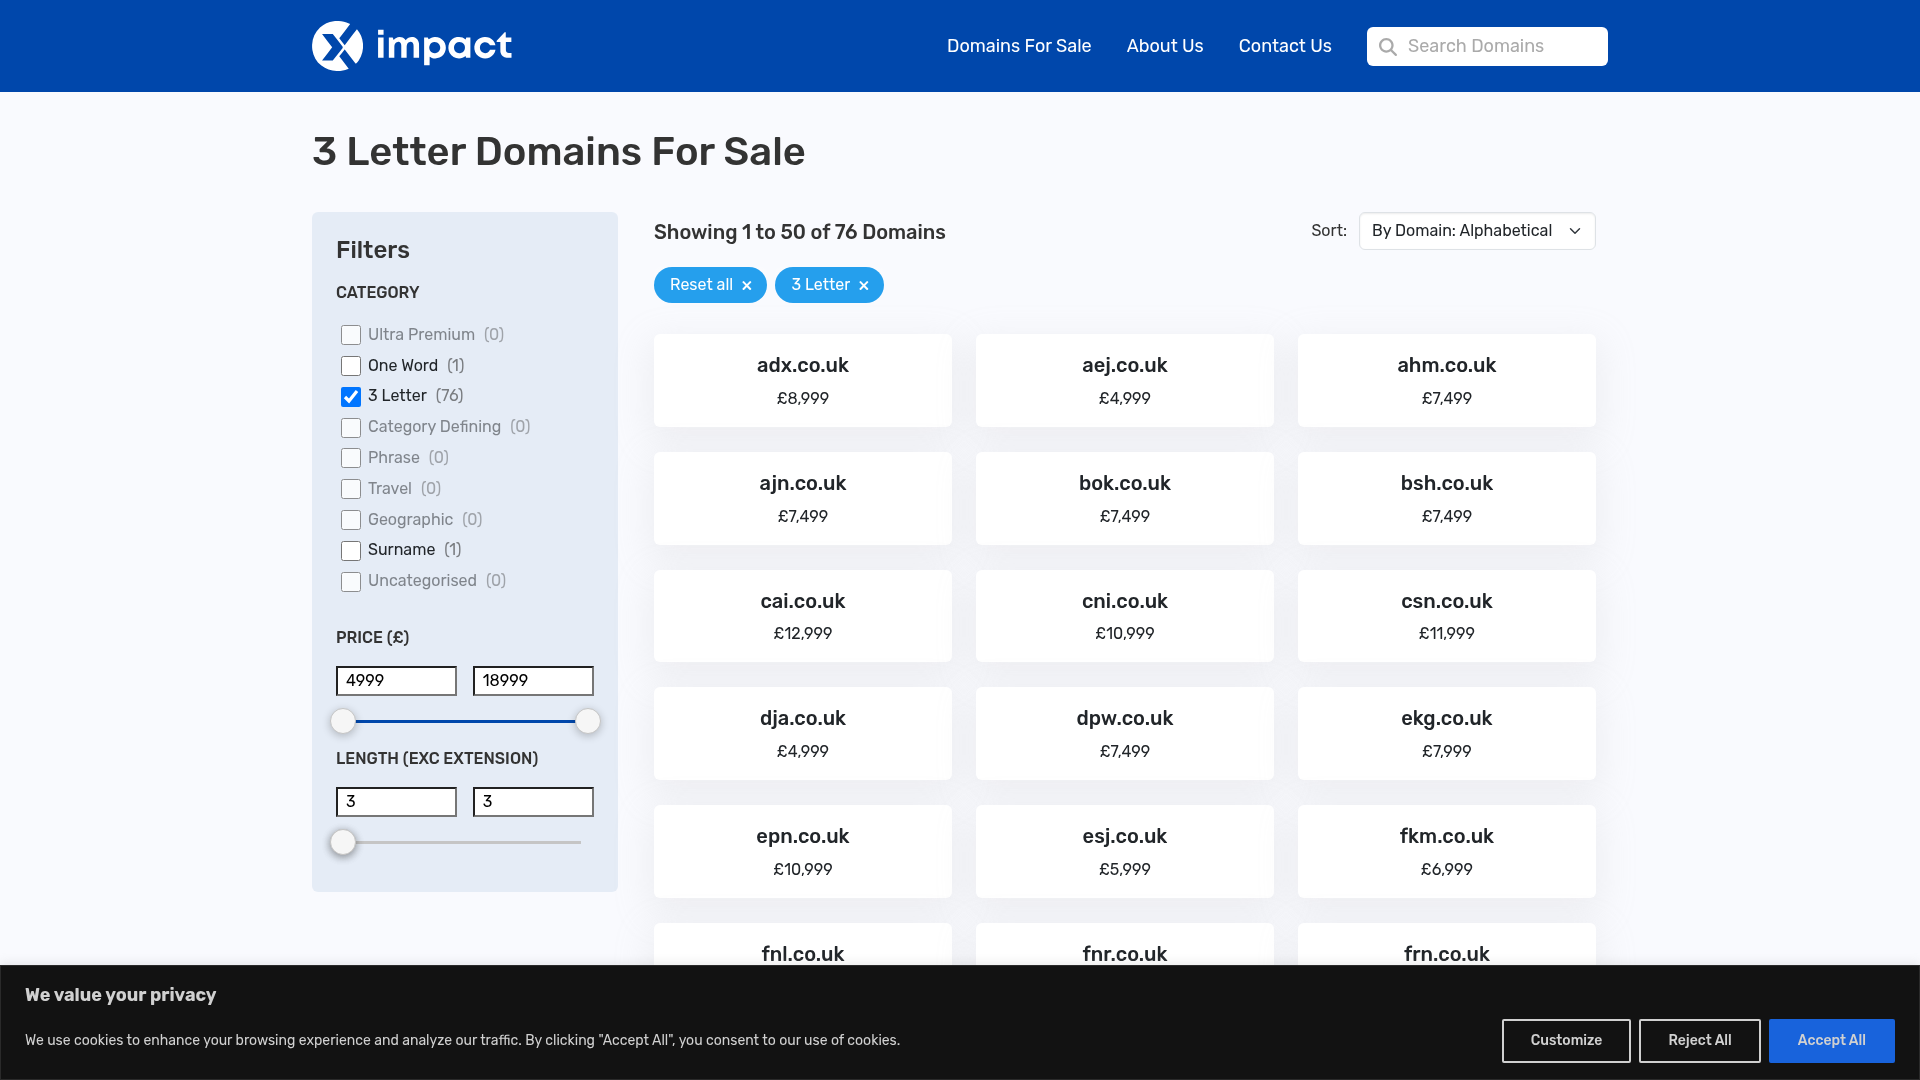Viewport: 1920px width, 1080px height.
Task: Open ekg.co.uk domain listing
Action: 1447,733
